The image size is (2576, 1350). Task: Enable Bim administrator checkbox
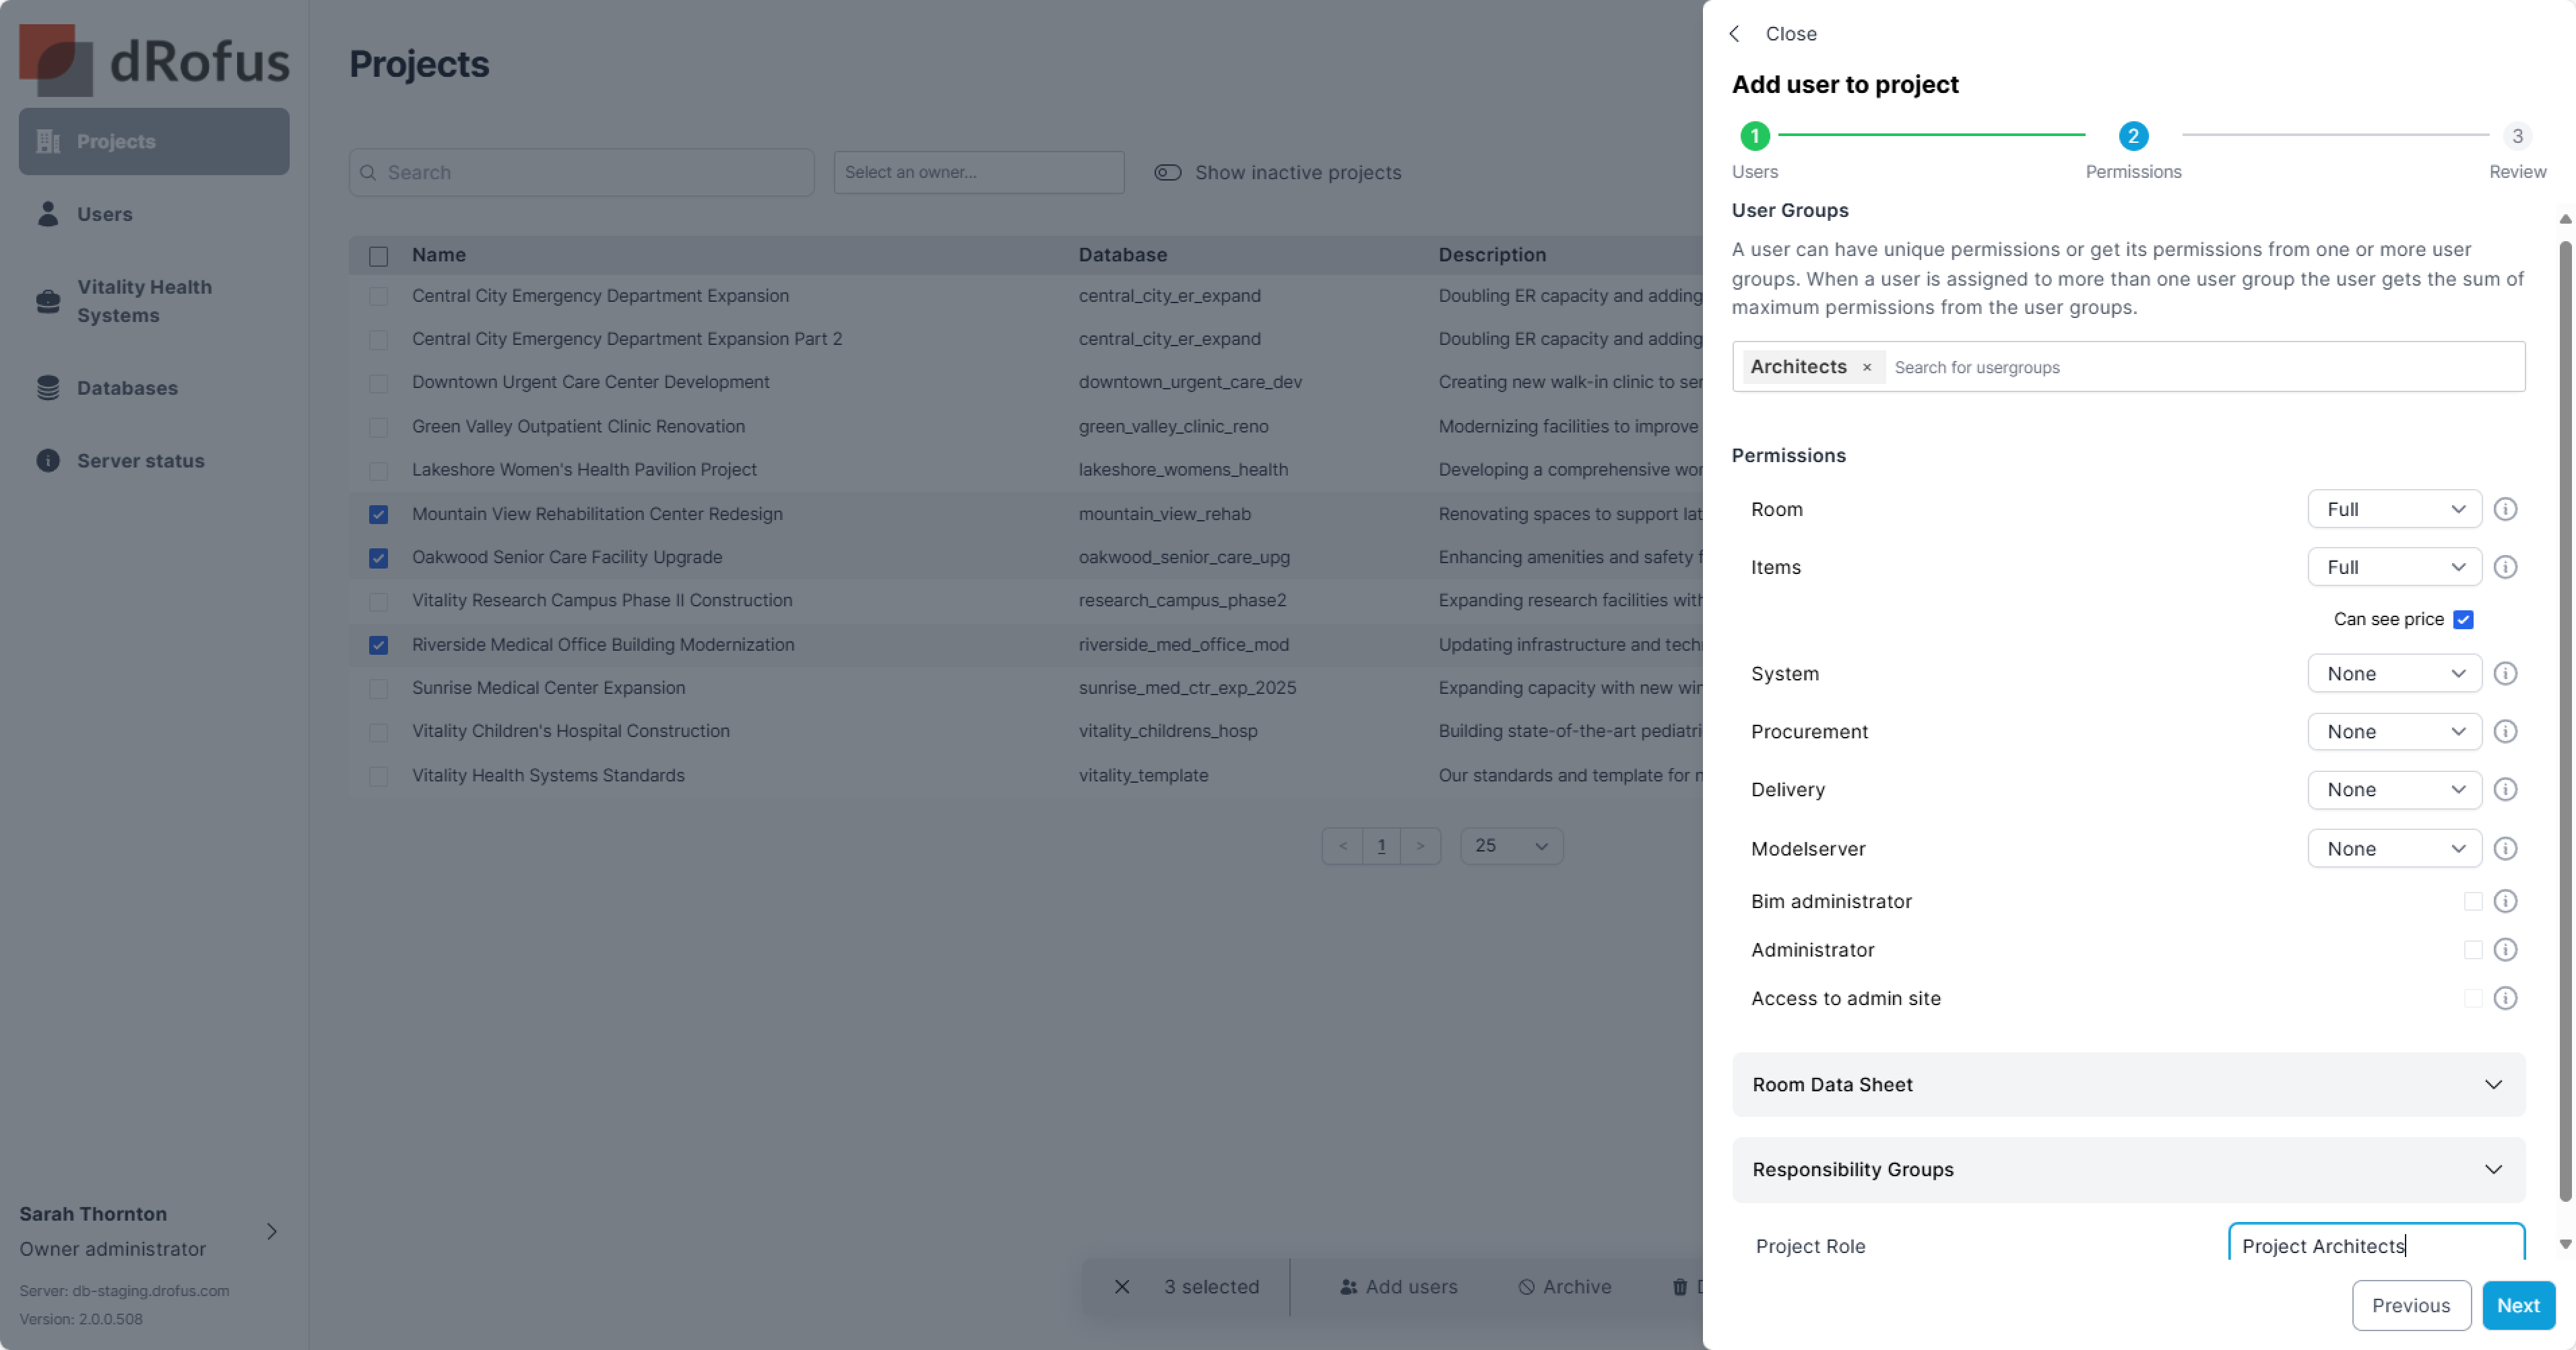[2473, 901]
